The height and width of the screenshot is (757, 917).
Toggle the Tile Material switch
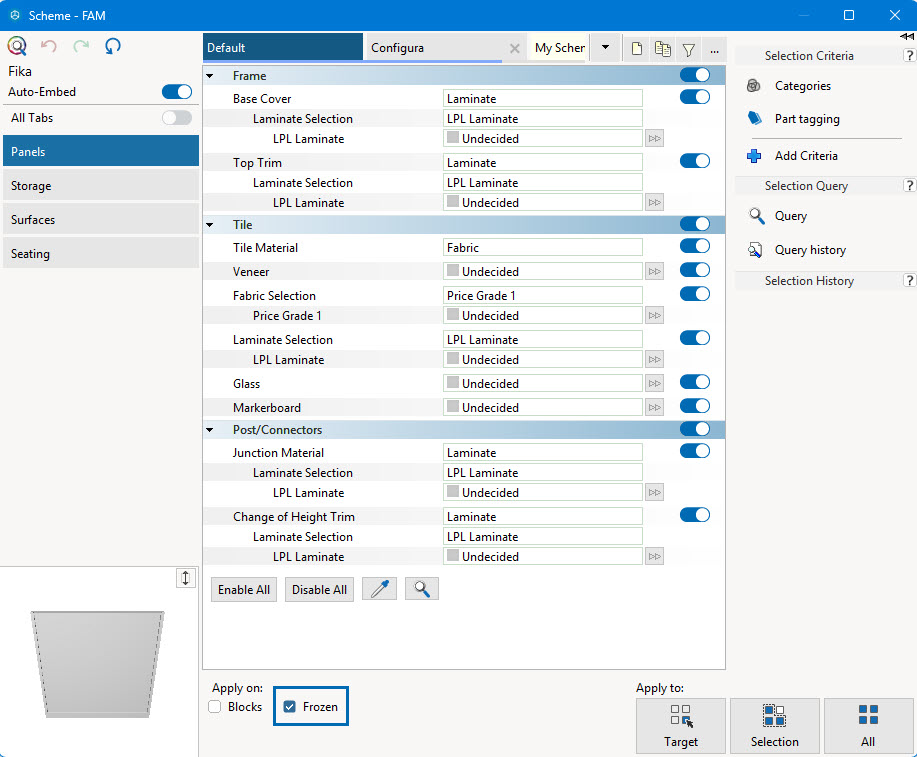click(x=695, y=246)
